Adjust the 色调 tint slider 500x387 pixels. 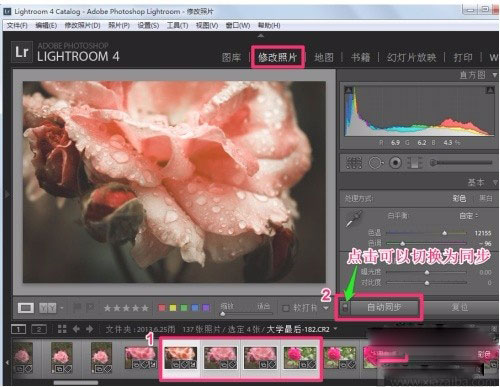426,243
